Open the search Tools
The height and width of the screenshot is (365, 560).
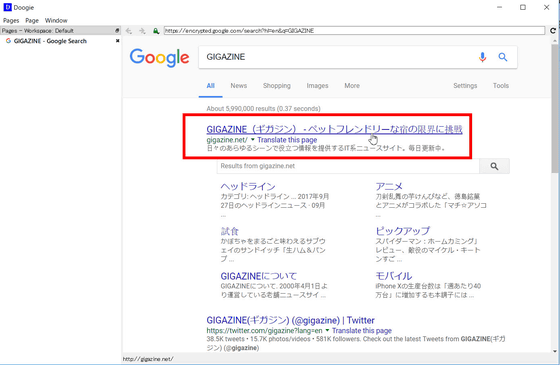501,86
